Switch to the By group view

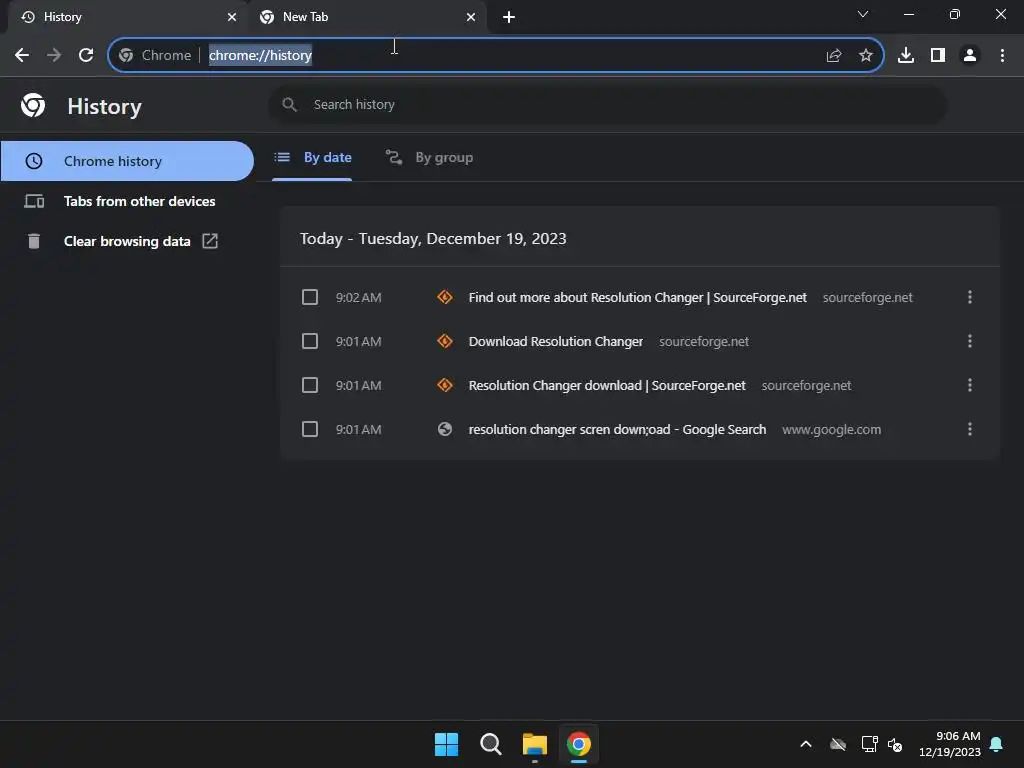pos(429,157)
